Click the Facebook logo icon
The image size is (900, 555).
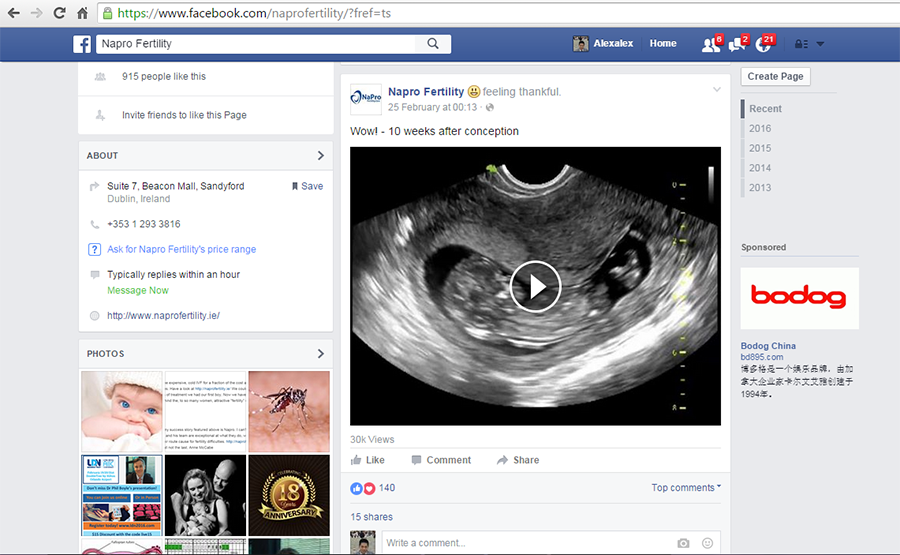pyautogui.click(x=82, y=44)
